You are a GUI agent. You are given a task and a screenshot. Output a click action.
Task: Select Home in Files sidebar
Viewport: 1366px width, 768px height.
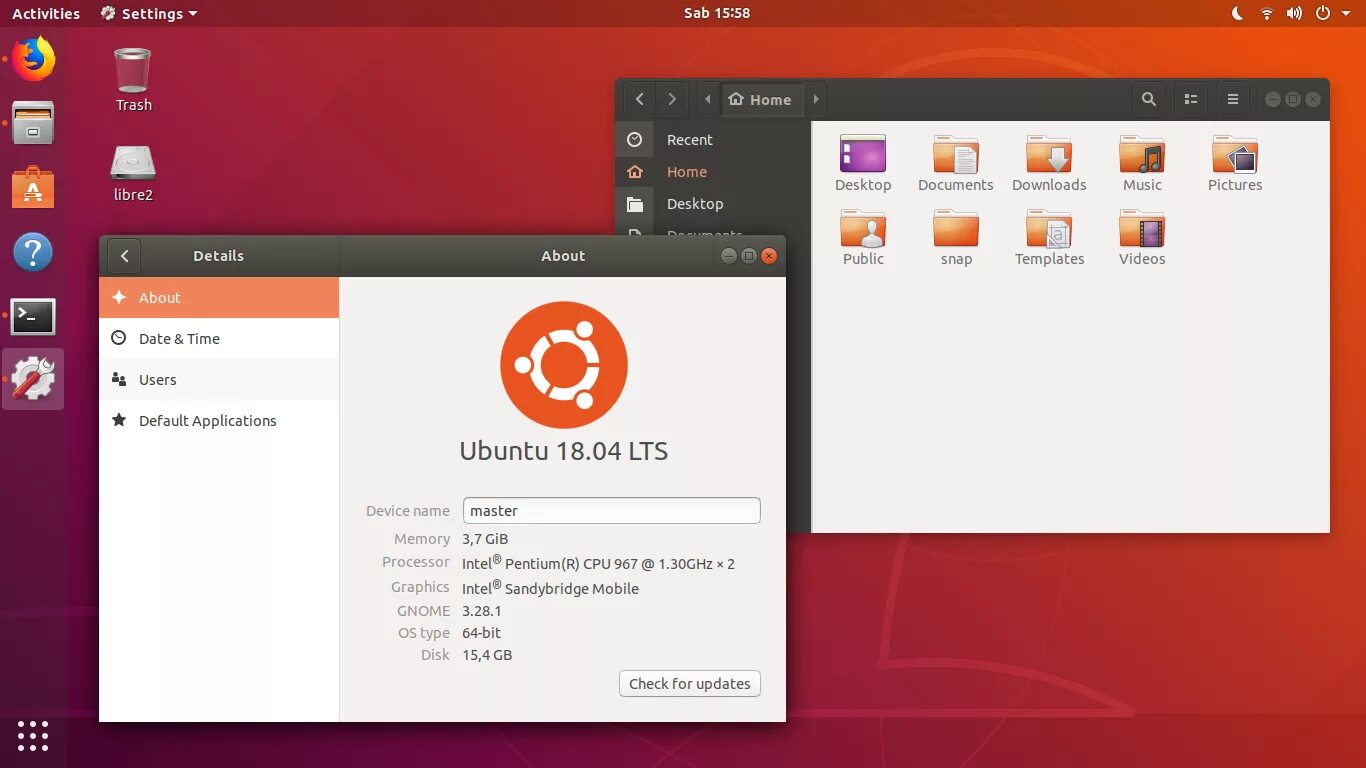click(x=712, y=172)
